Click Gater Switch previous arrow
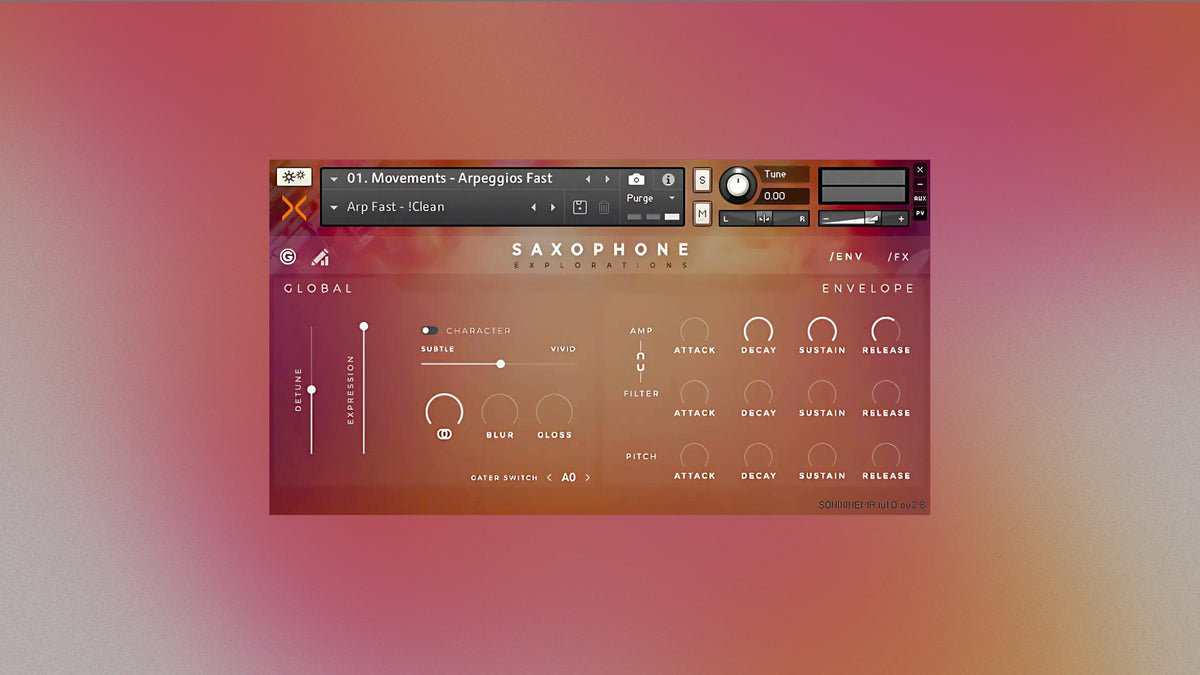 [x=549, y=478]
